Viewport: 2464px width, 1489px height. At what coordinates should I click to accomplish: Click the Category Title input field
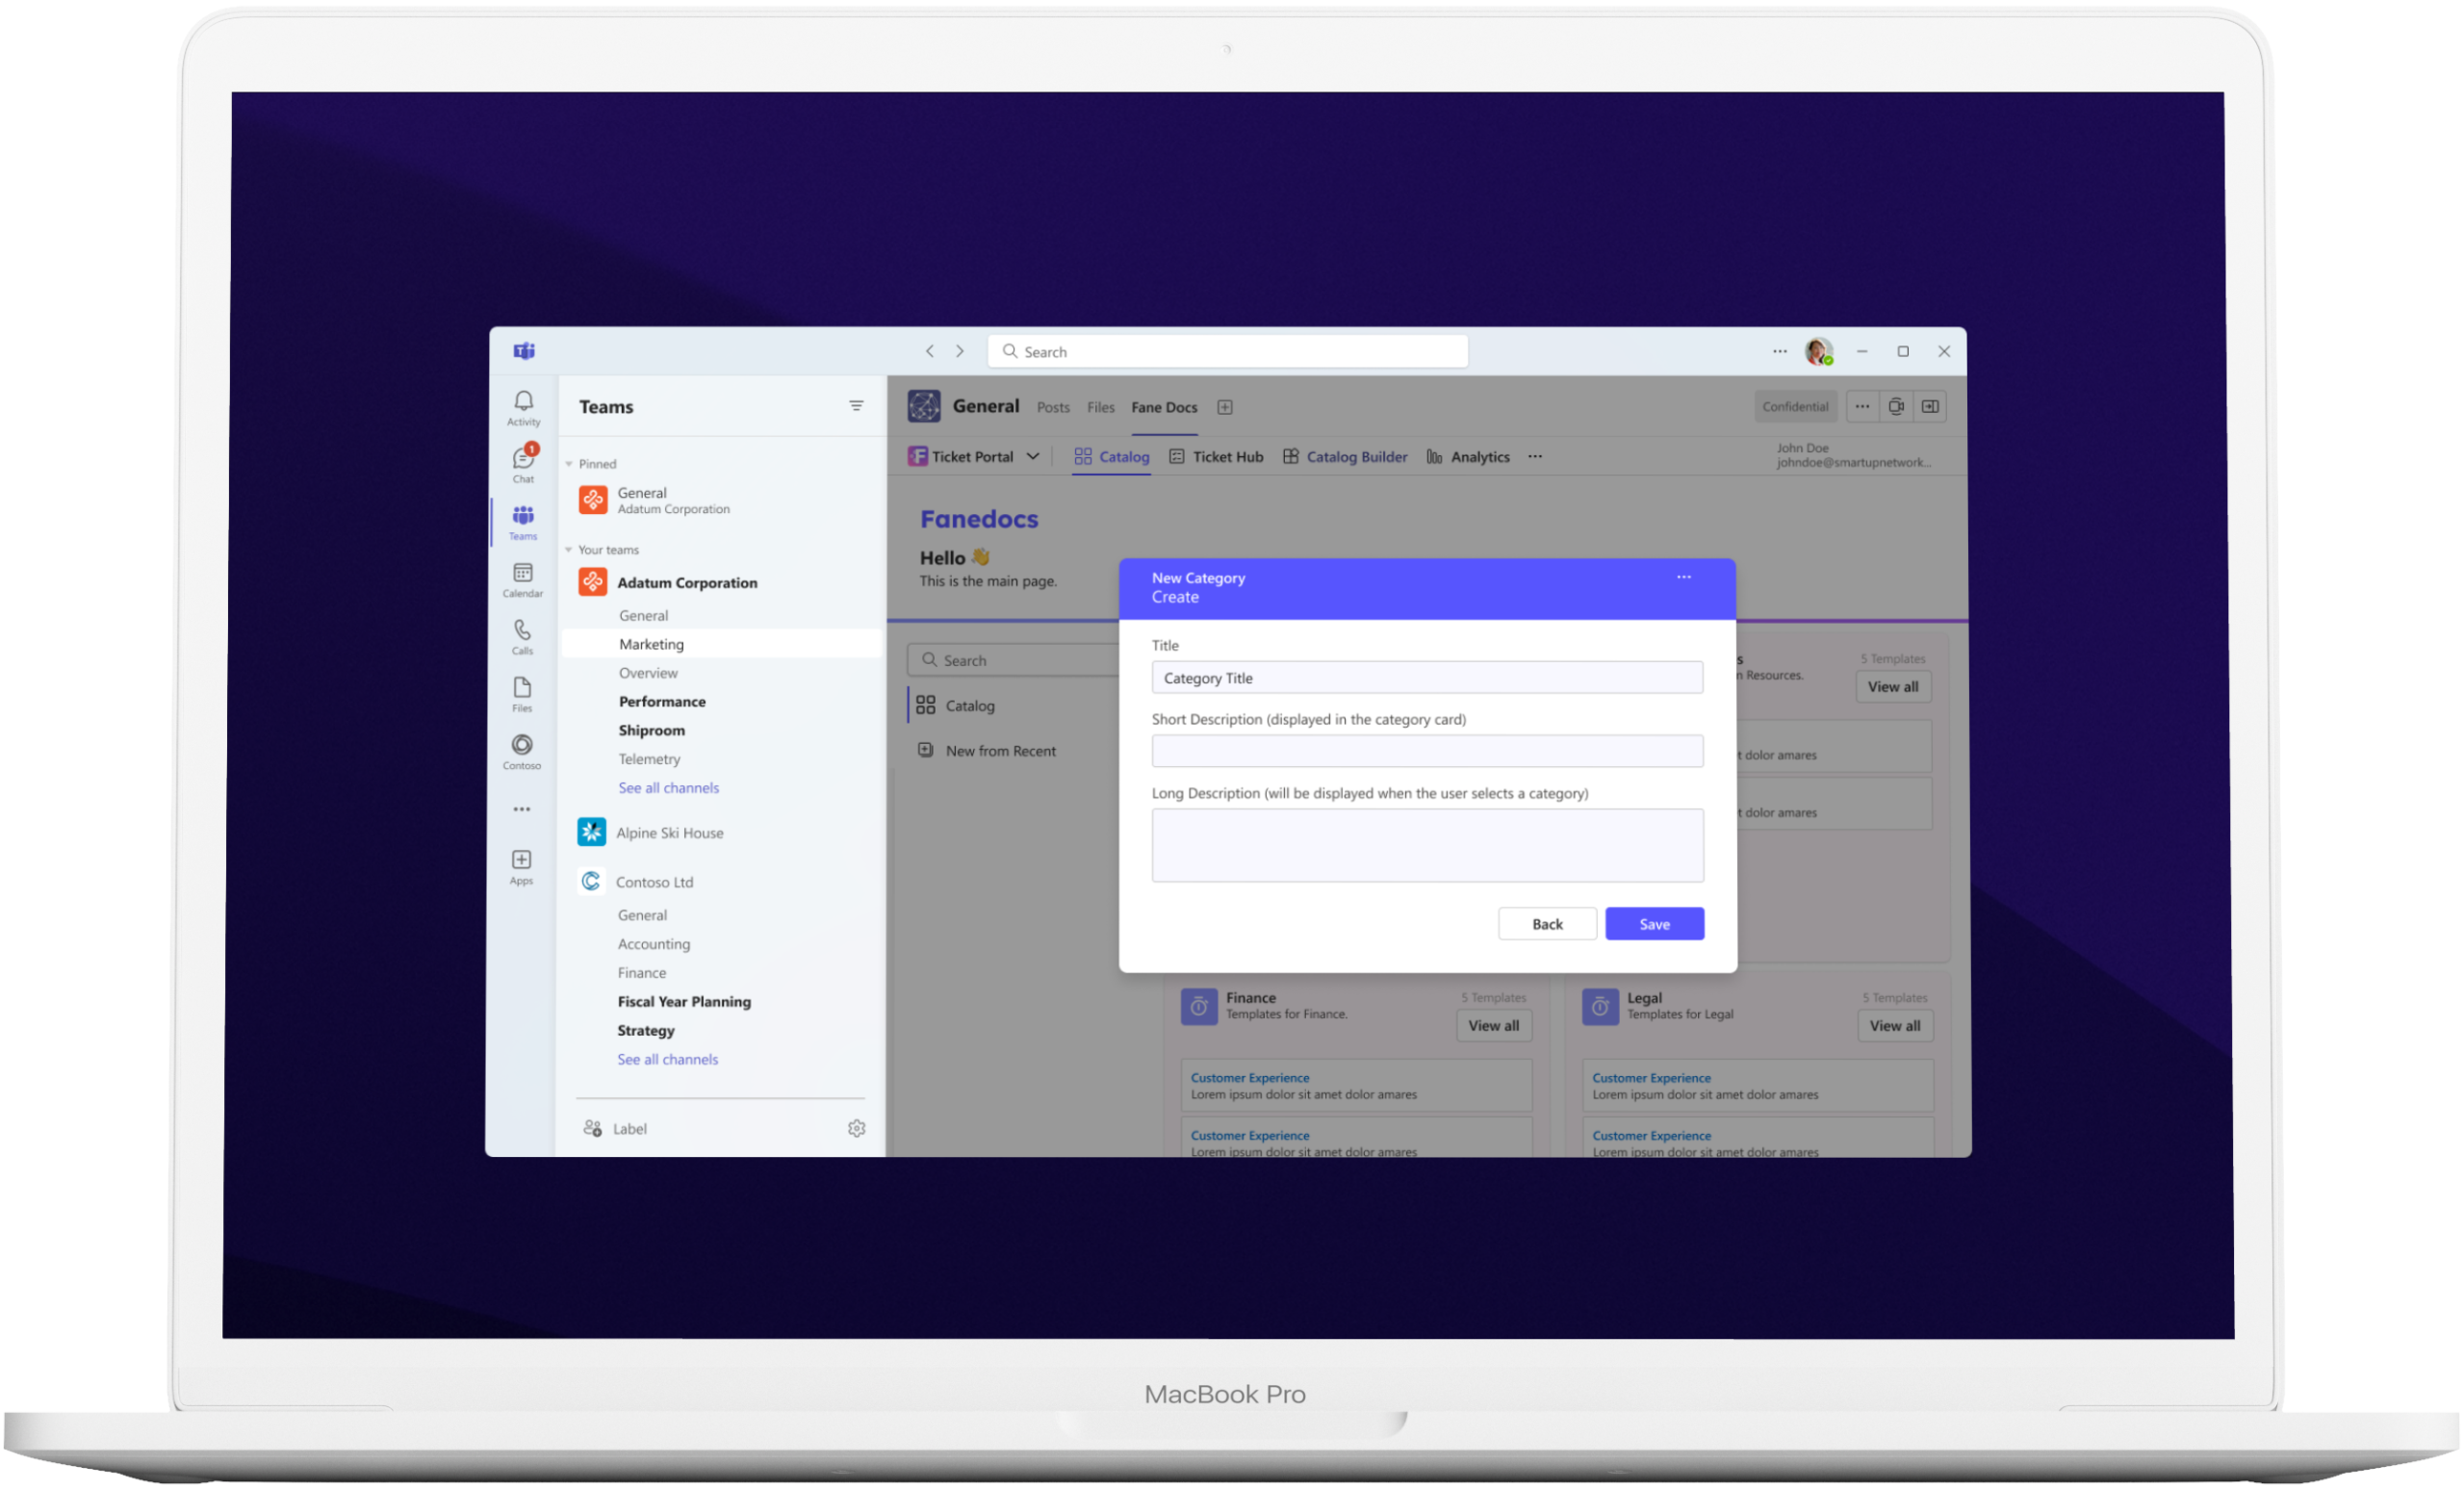(1427, 678)
